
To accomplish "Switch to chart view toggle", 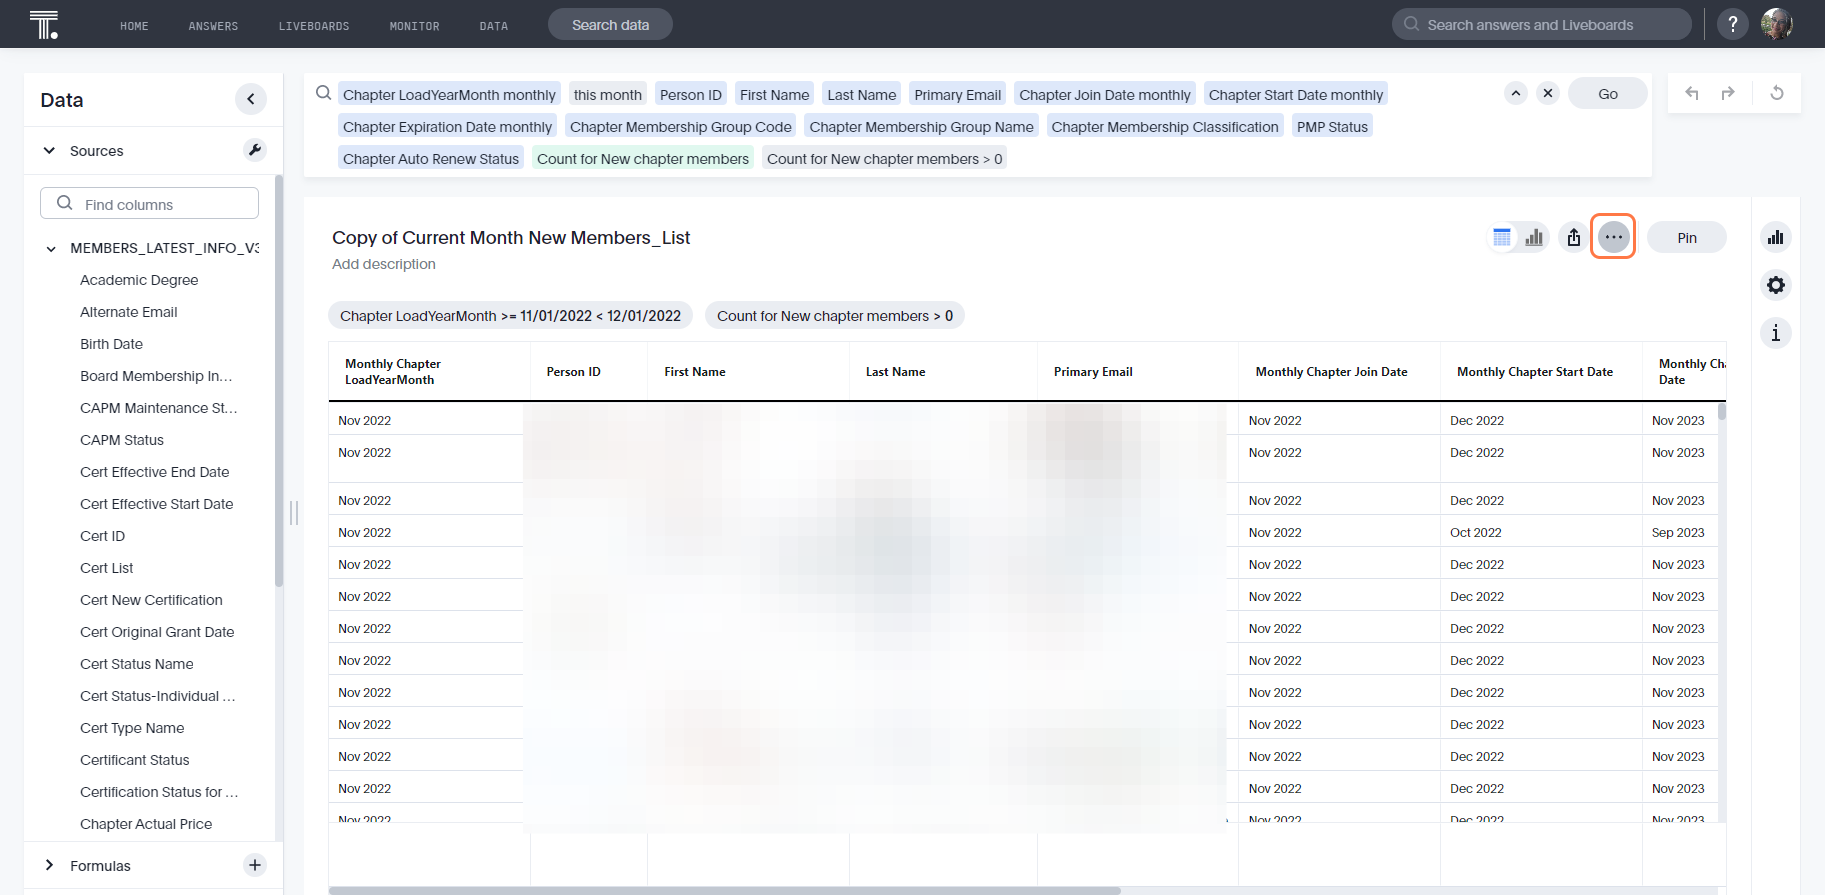I will tap(1534, 237).
